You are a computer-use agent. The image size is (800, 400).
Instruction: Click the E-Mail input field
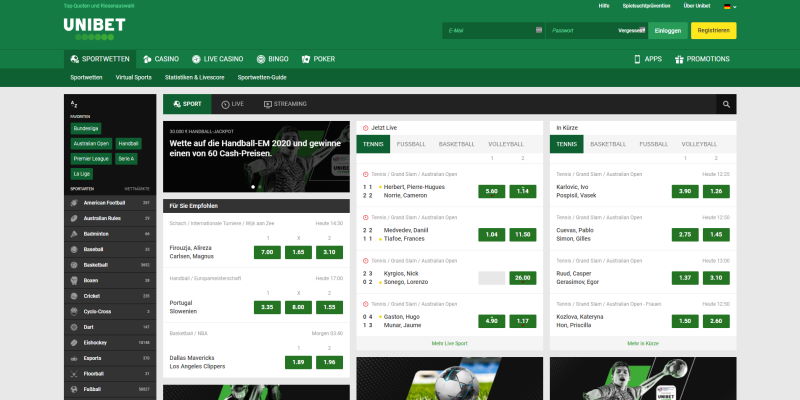click(x=494, y=31)
